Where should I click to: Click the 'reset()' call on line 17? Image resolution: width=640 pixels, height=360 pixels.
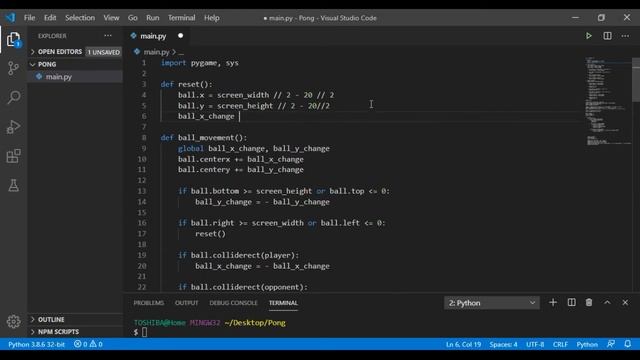click(x=210, y=233)
